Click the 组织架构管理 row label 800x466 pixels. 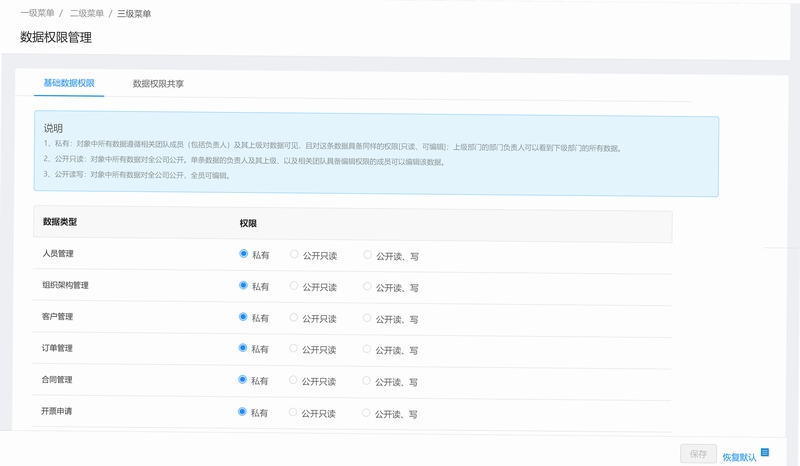click(x=65, y=285)
